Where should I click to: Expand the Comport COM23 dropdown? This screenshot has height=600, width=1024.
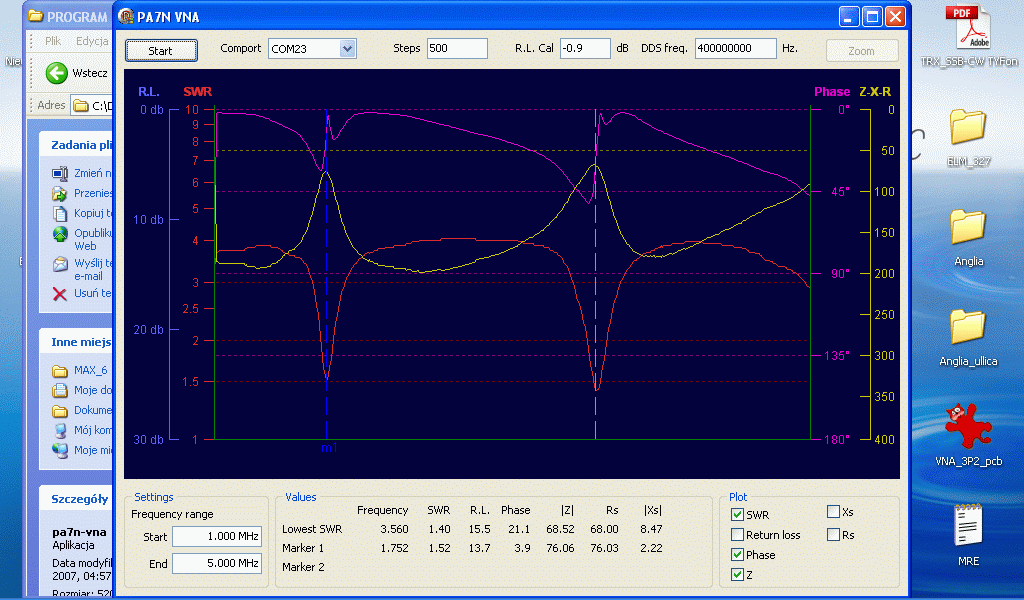point(347,49)
